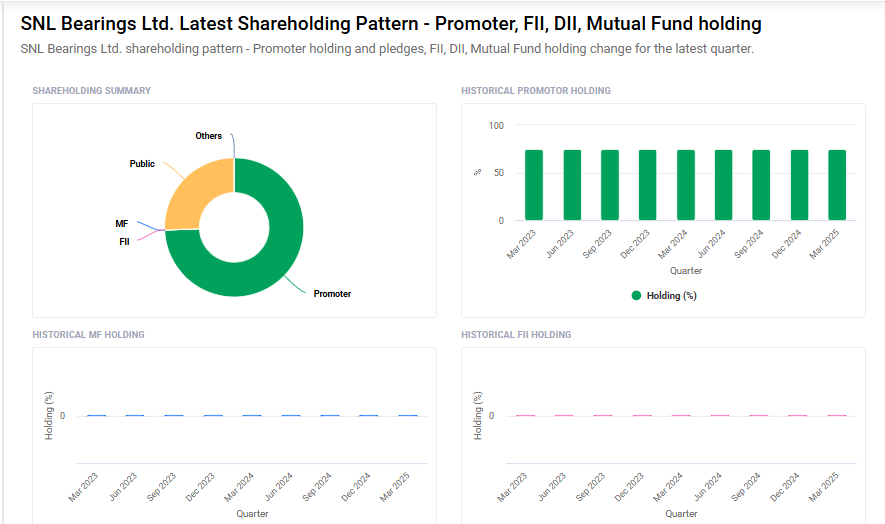Click the Mar 2025 promoter holding bar

pos(837,185)
